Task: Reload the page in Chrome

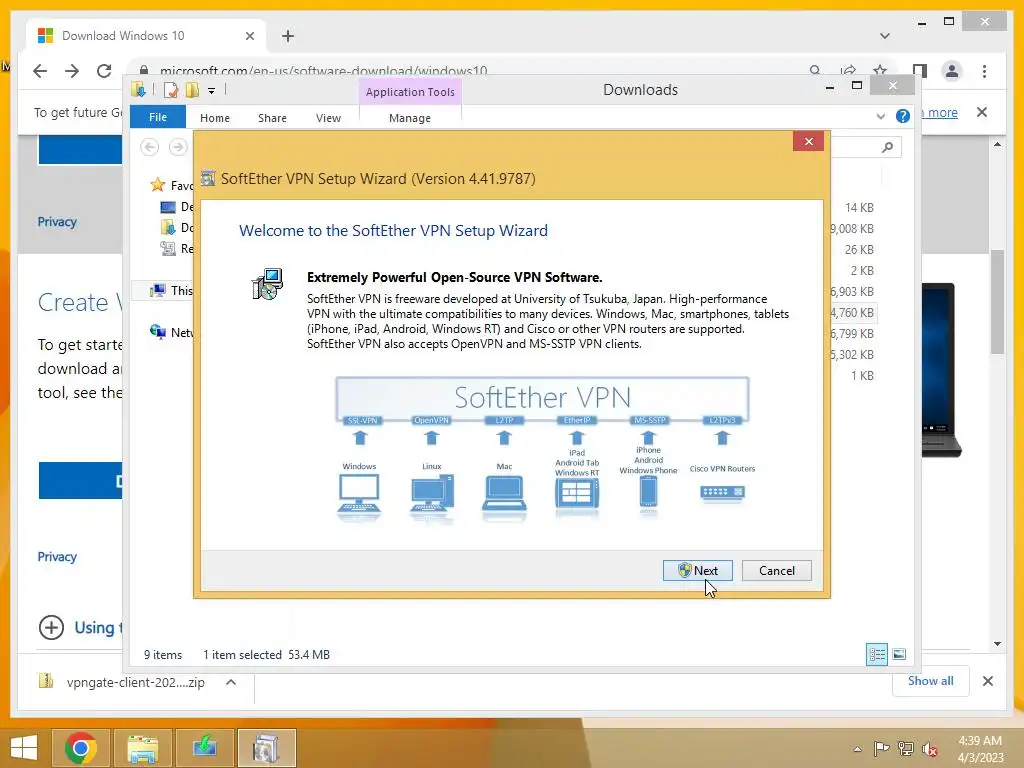Action: [104, 71]
